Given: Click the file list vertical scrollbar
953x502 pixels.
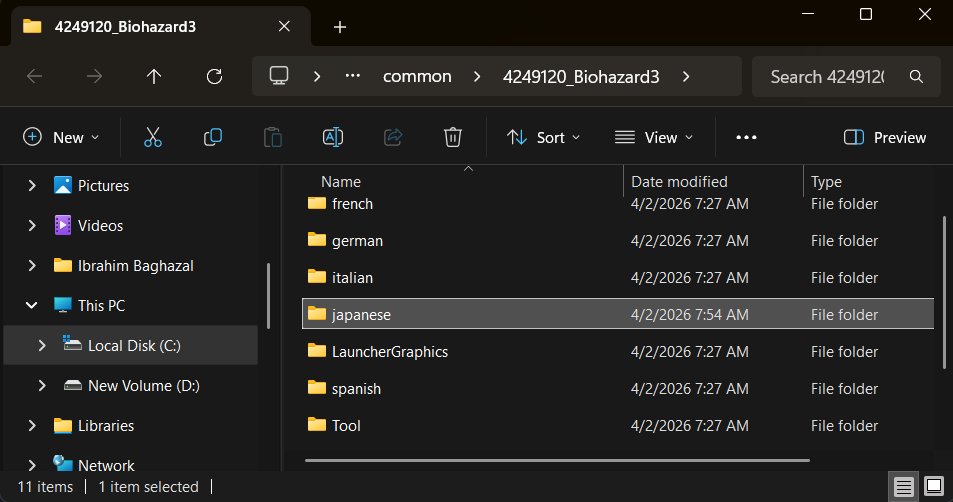Looking at the screenshot, I should [x=944, y=292].
